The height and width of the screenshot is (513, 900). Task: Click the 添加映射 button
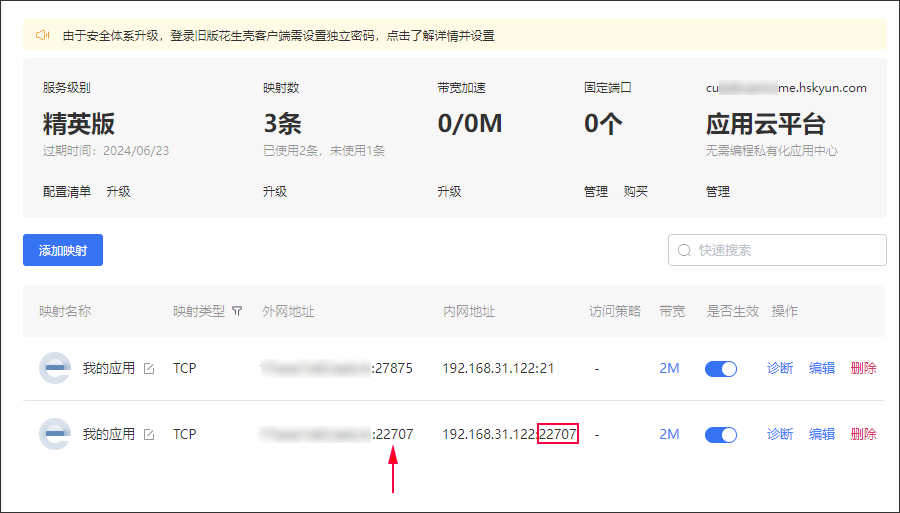pyautogui.click(x=63, y=250)
